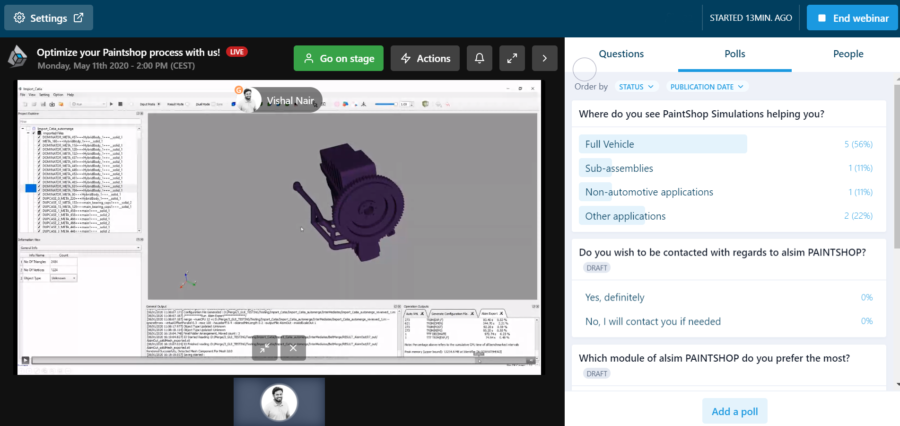This screenshot has width=900, height=426.
Task: Click the Vishal Nair presenter name label
Action: point(289,100)
